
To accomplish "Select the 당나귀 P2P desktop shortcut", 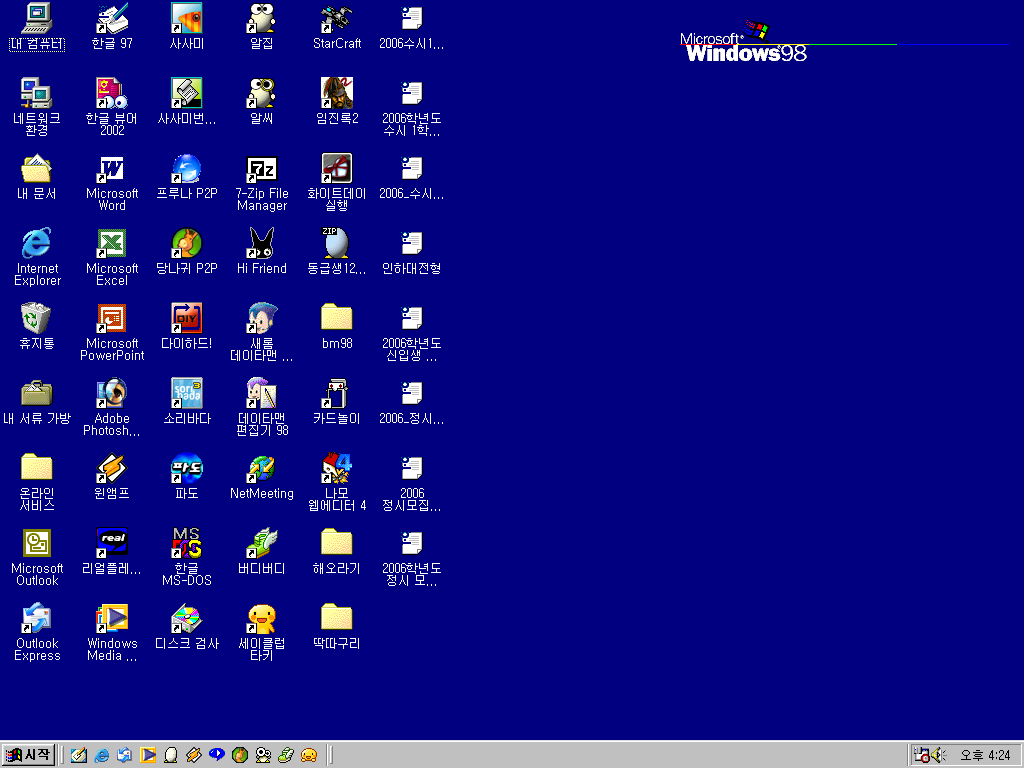I will [x=187, y=252].
